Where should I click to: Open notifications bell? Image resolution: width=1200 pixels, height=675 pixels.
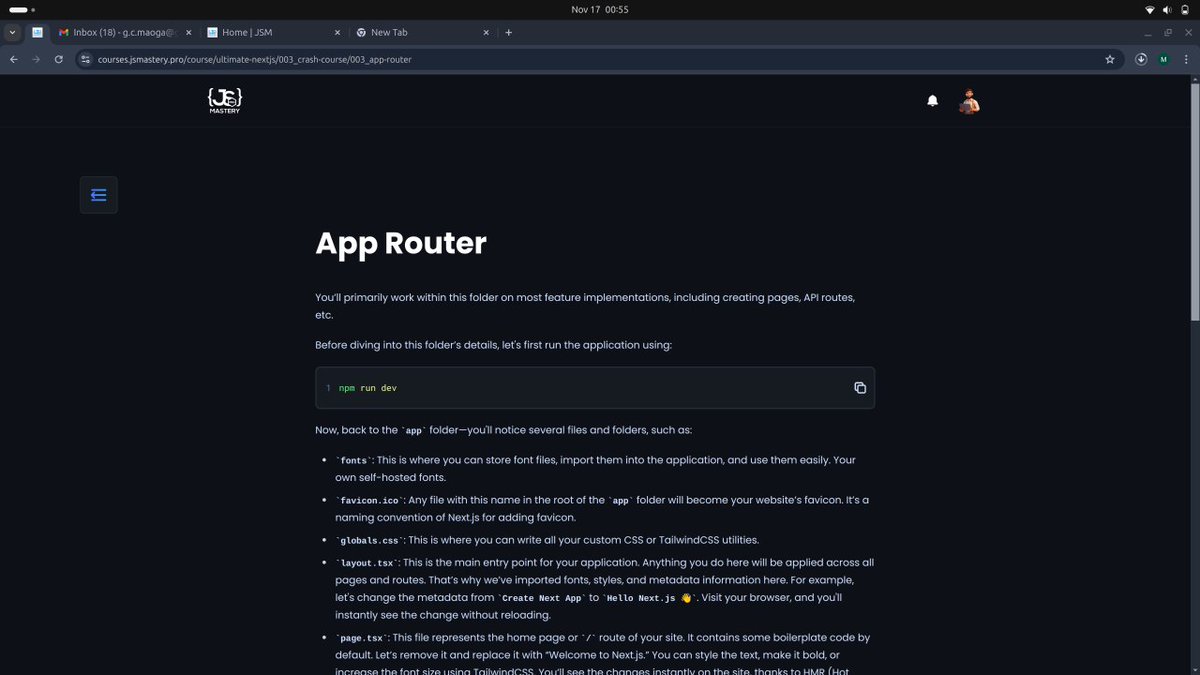coord(932,101)
